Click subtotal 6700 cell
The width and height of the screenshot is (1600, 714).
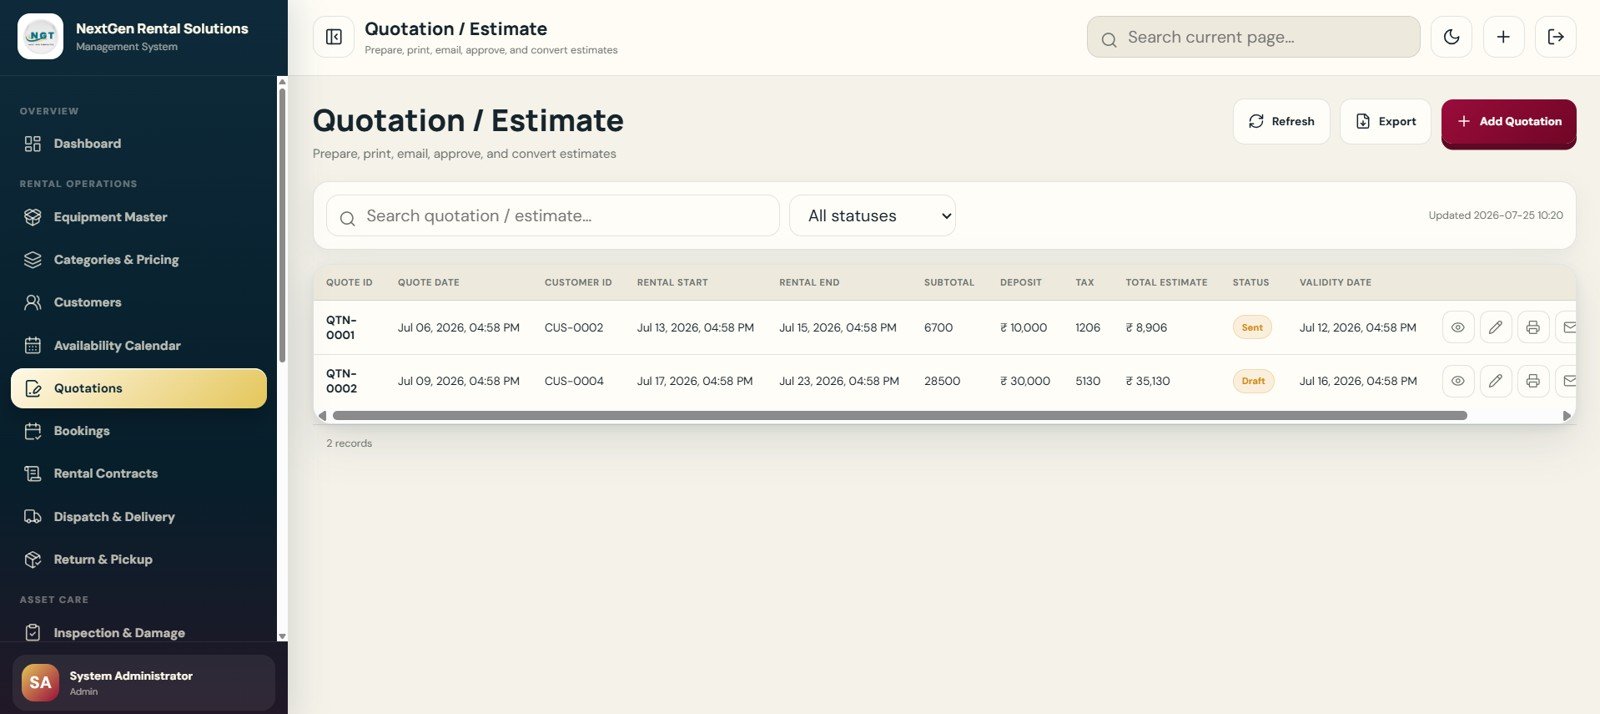tap(938, 328)
